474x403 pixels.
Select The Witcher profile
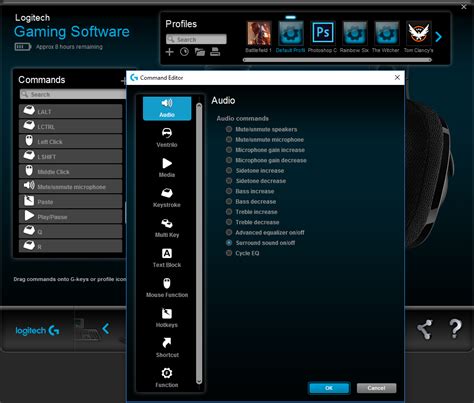[386, 33]
